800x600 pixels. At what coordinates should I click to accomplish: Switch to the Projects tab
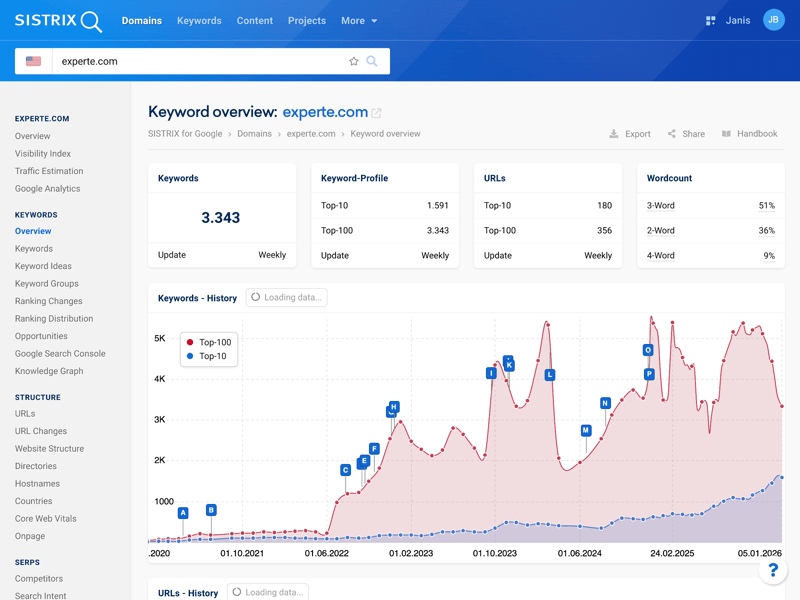click(x=306, y=21)
